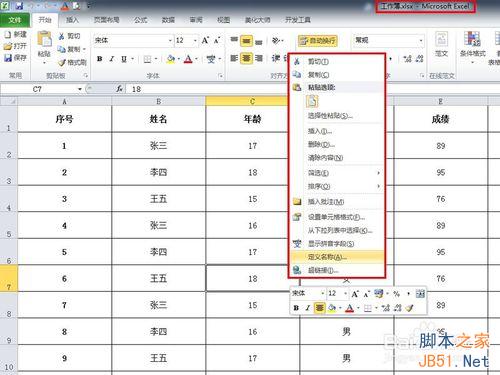The image size is (500, 375).
Task: Choose 设置单元格格式 from context menu
Action: coord(337,217)
